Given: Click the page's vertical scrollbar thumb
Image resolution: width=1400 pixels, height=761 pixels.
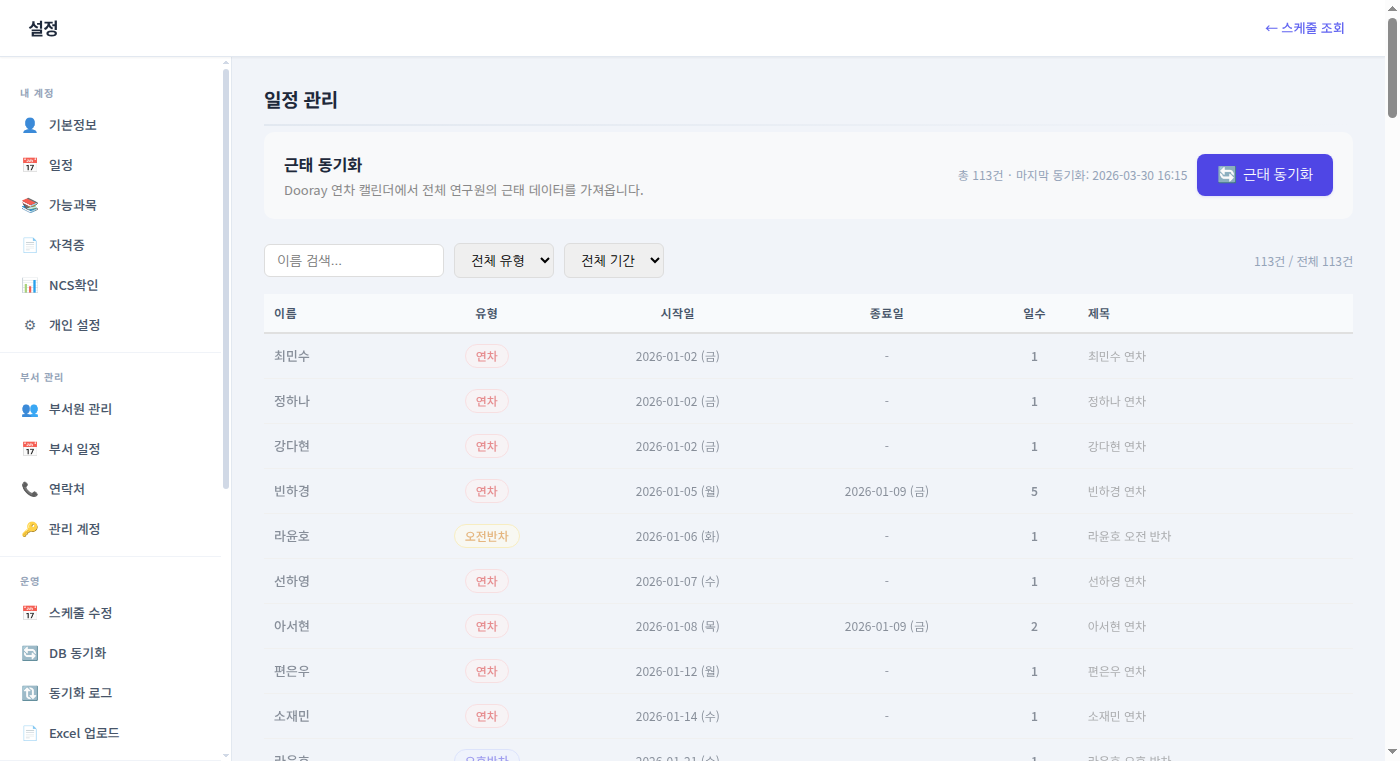Looking at the screenshot, I should click(1392, 68).
